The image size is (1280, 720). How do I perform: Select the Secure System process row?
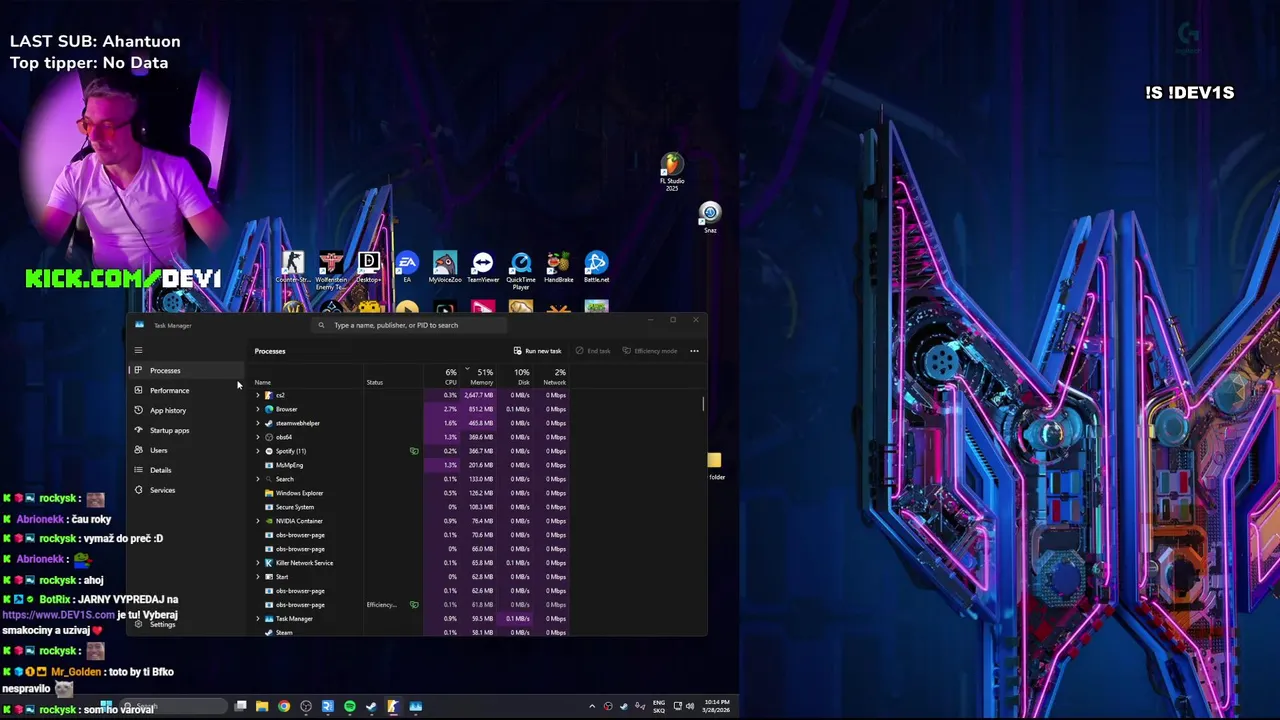click(410, 507)
